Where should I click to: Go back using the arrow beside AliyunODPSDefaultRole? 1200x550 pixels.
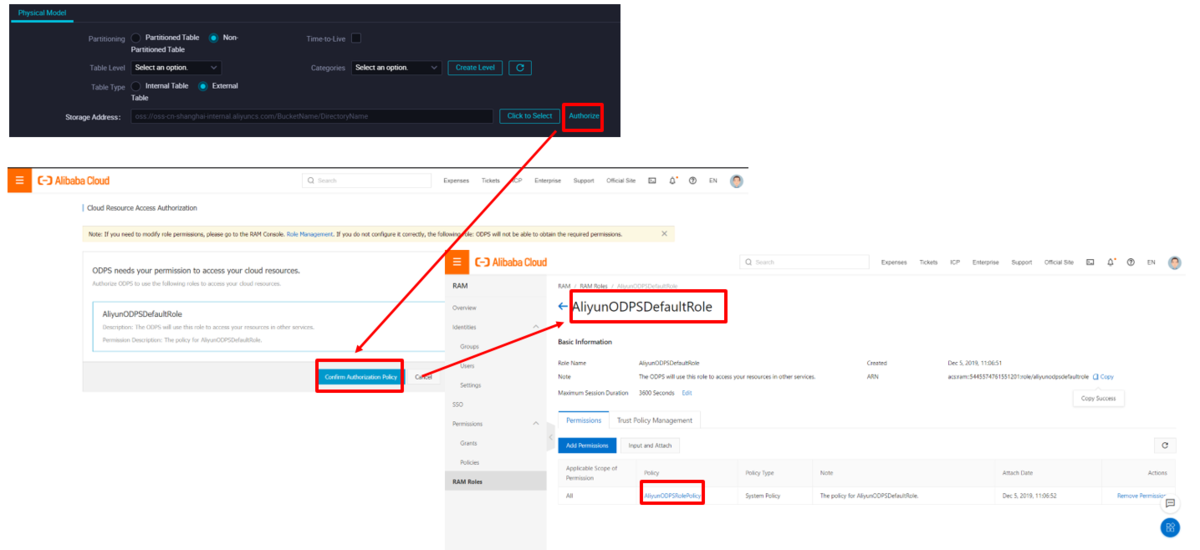pos(563,307)
